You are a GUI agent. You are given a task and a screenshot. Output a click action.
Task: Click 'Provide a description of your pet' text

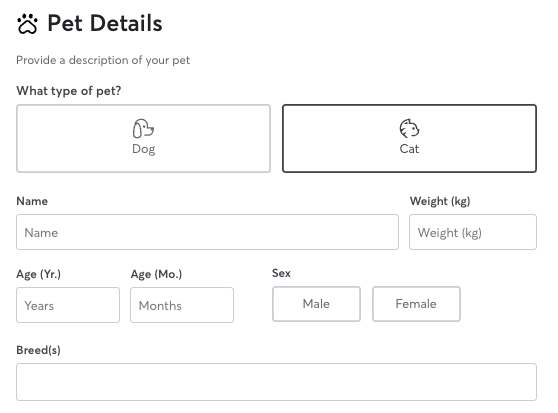point(103,60)
